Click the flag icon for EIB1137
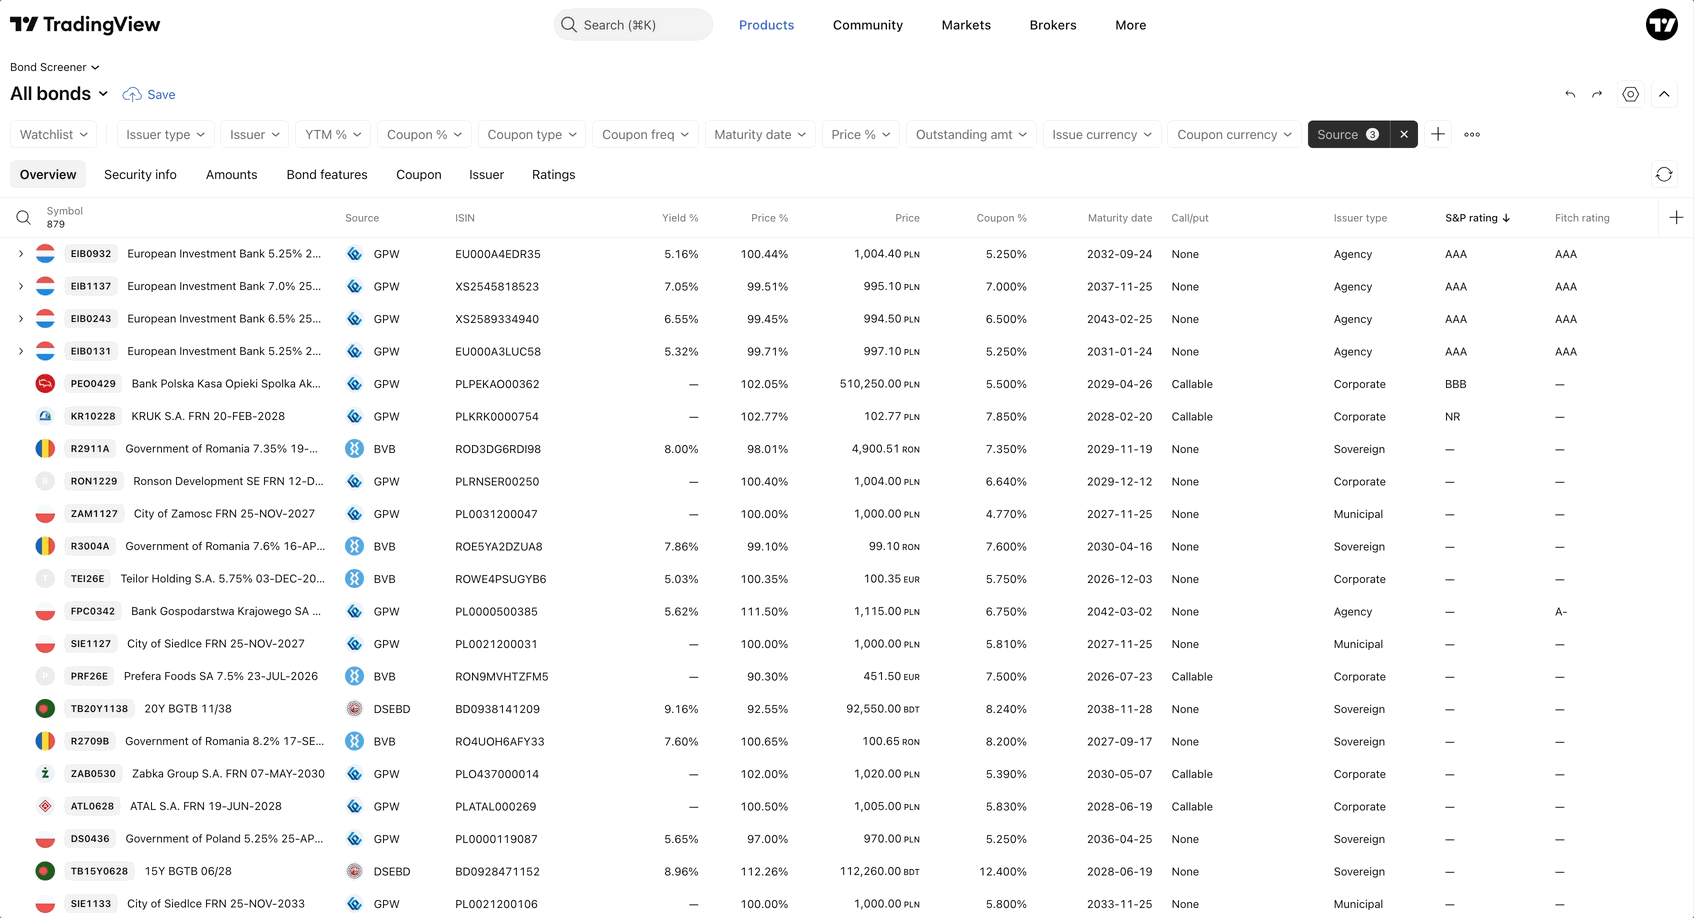 point(45,286)
